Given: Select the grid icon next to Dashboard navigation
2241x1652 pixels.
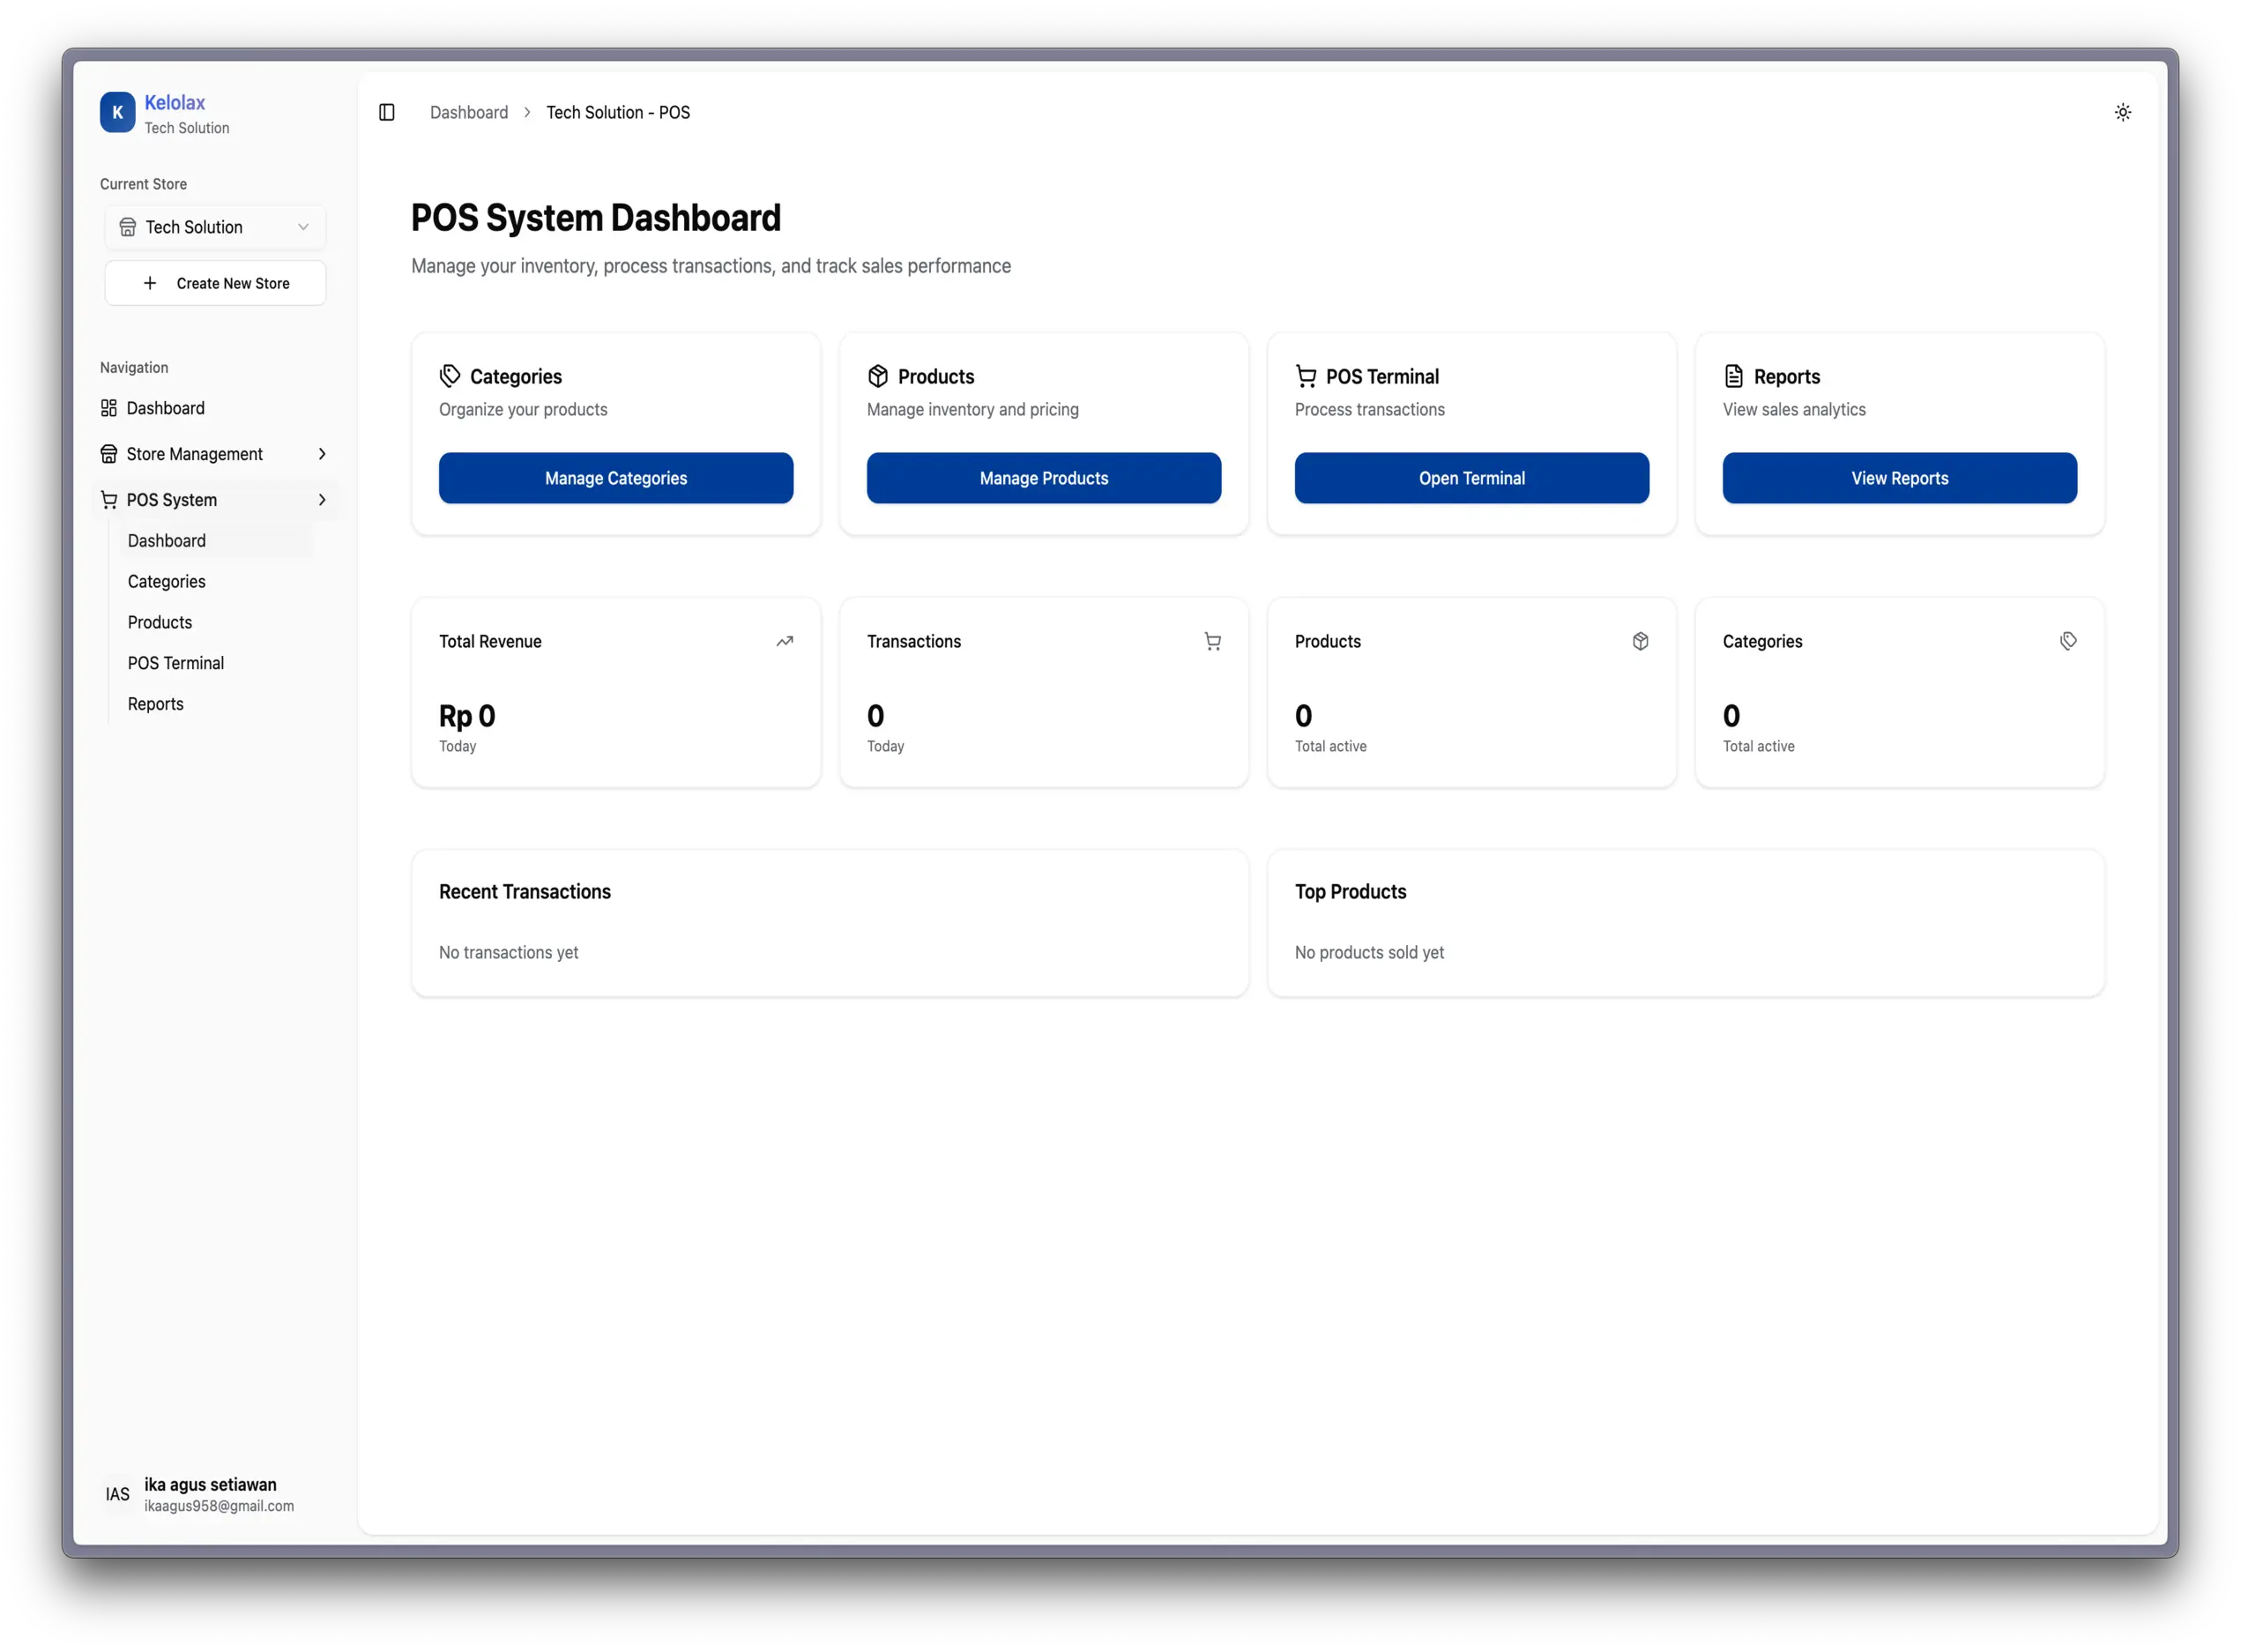Looking at the screenshot, I should 108,407.
